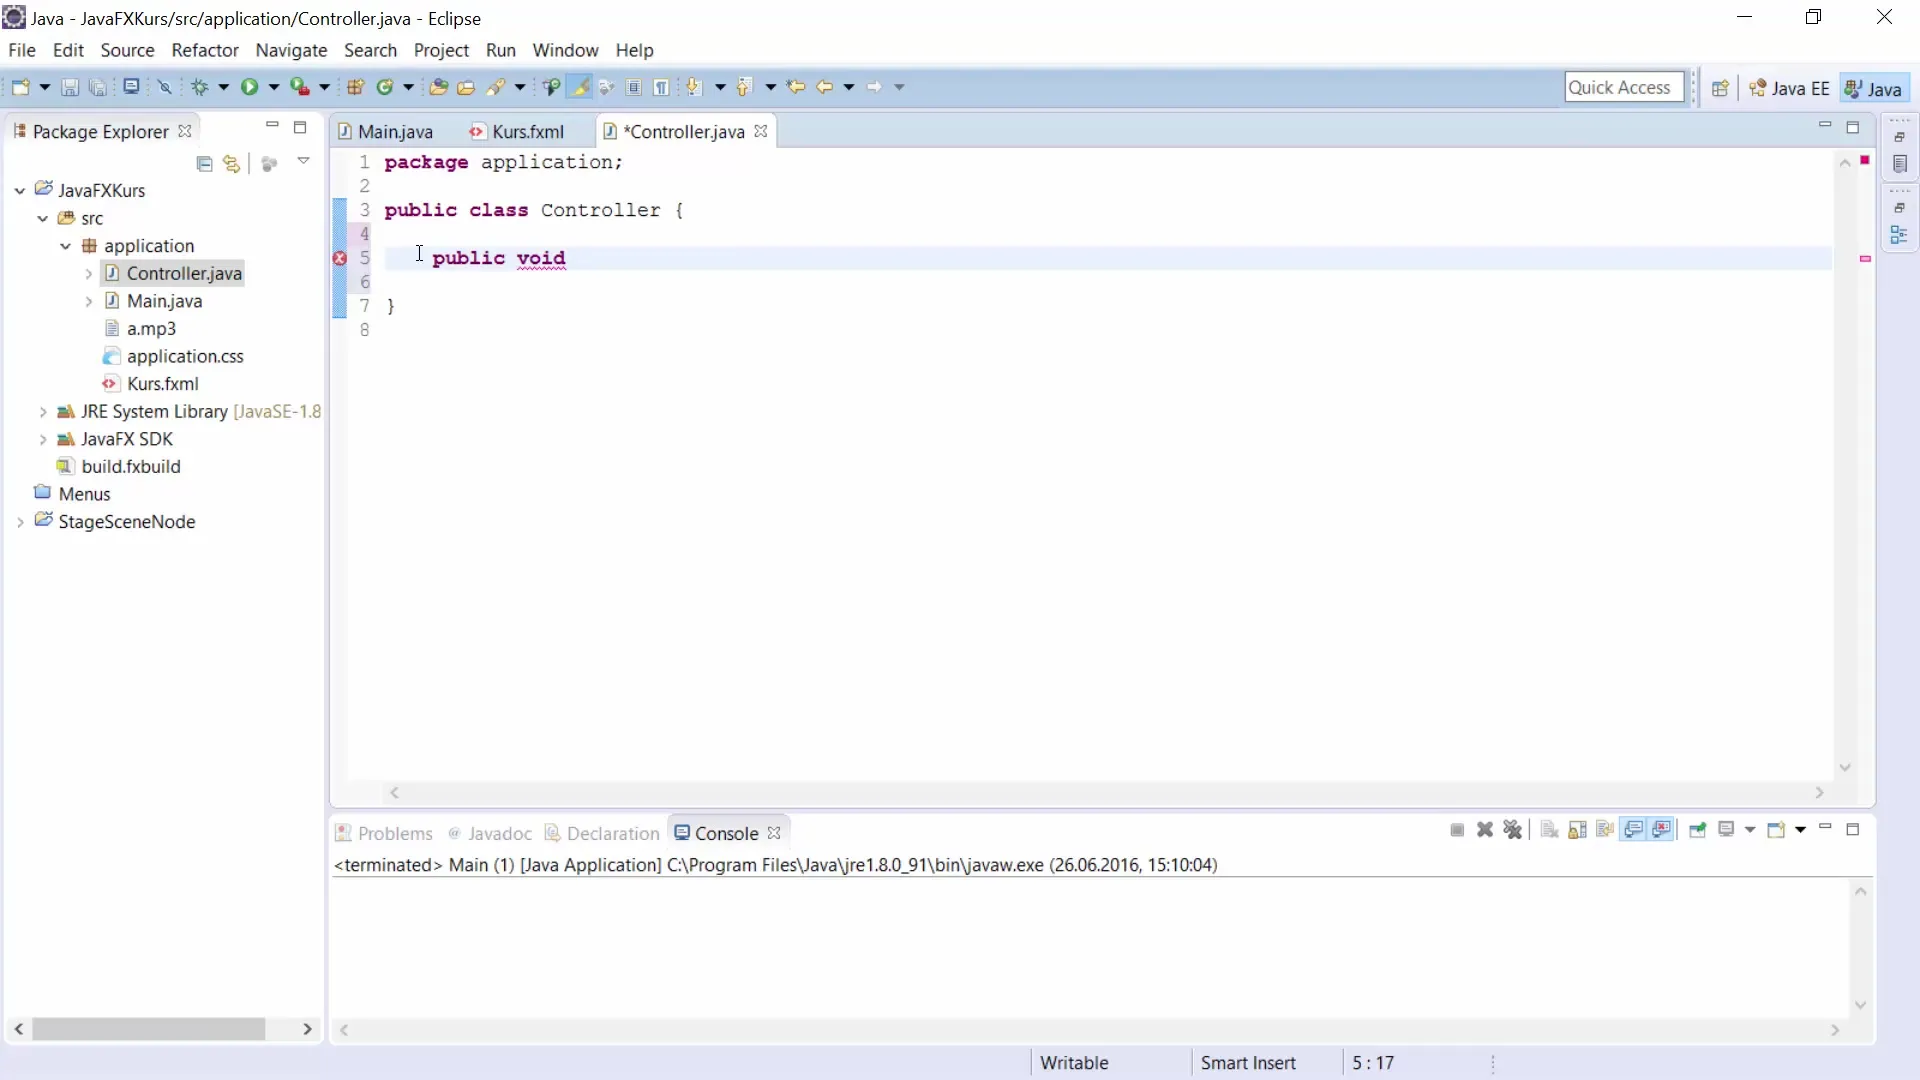This screenshot has height=1080, width=1920.
Task: Click the Debug bug icon
Action: click(200, 87)
